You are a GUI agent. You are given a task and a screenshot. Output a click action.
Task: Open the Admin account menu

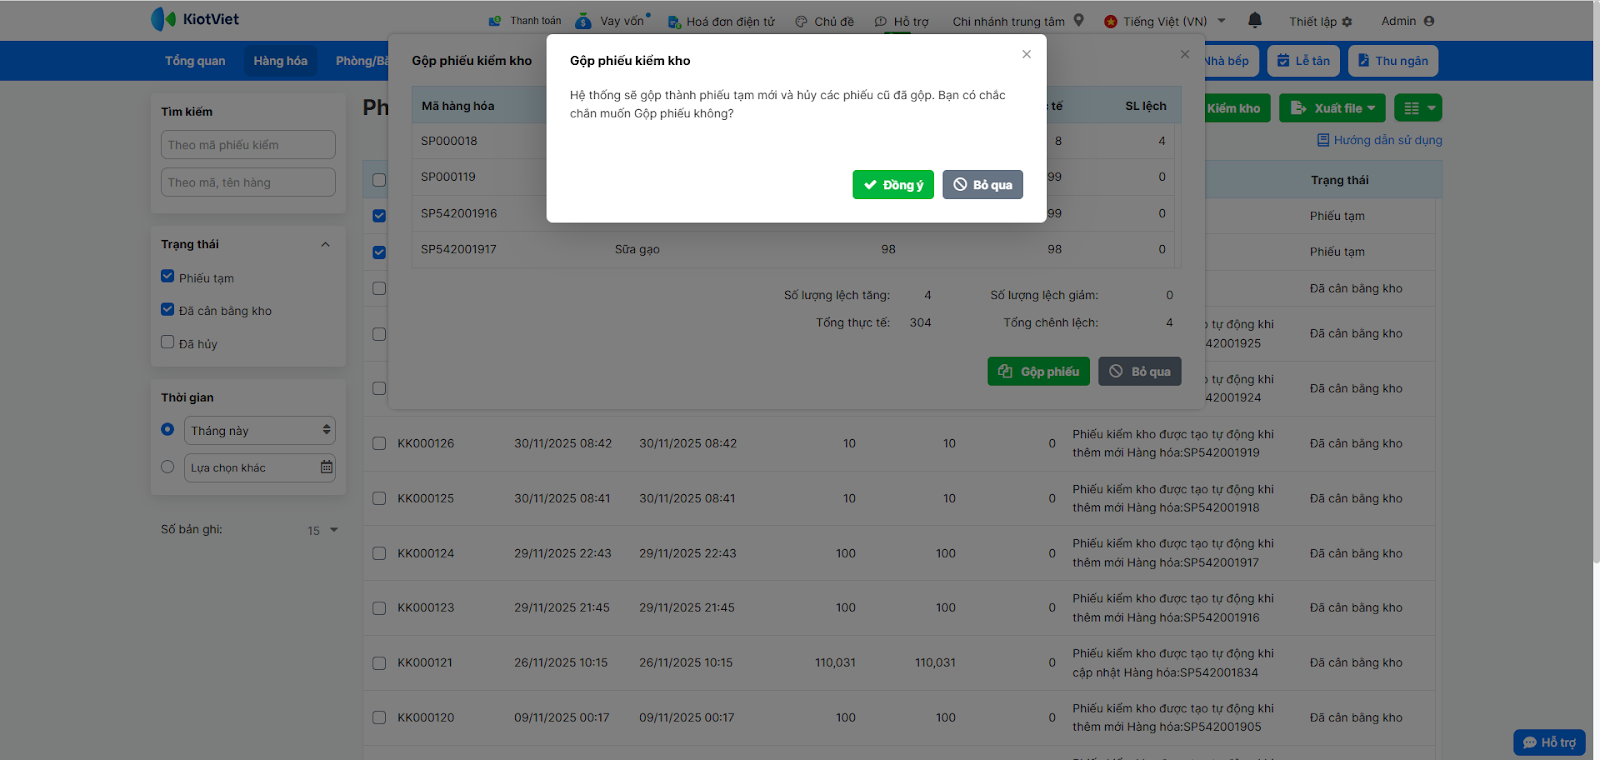pos(1408,21)
